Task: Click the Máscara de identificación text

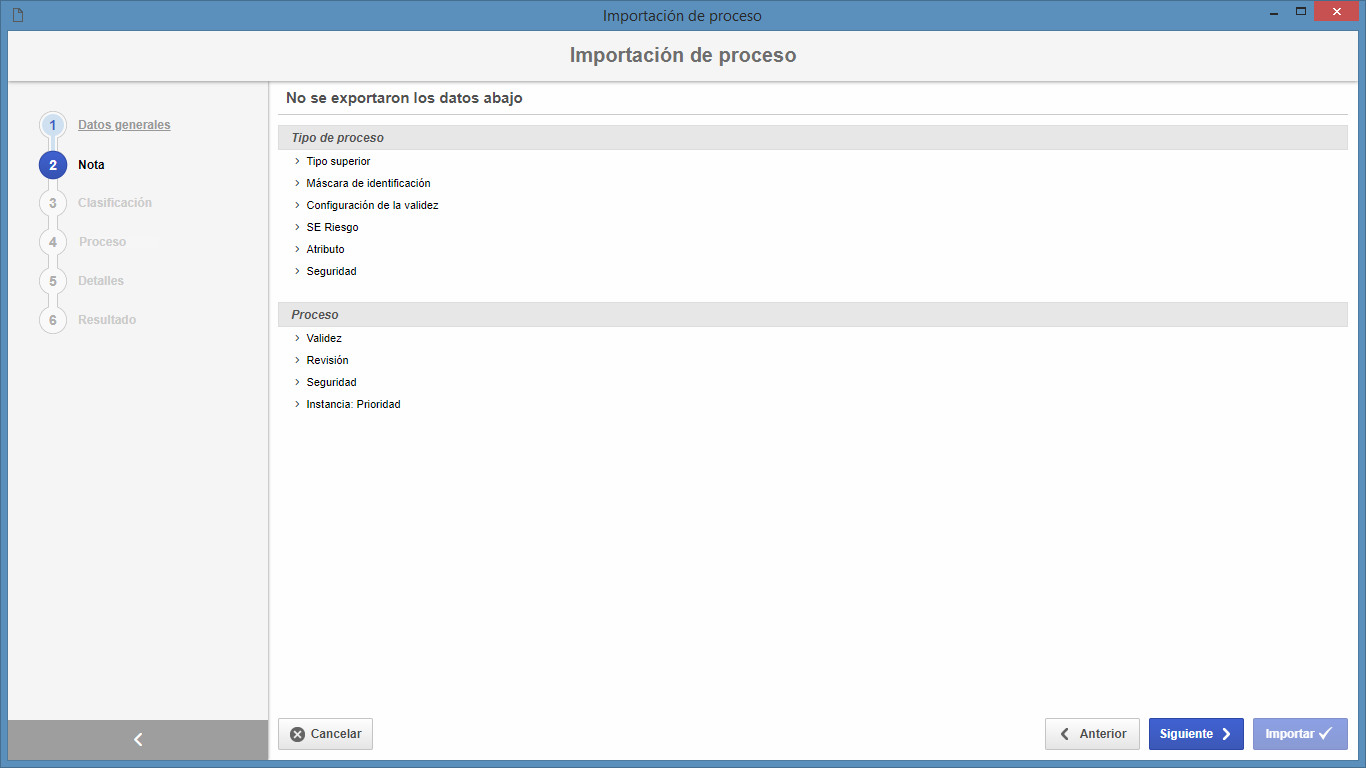Action: coord(368,183)
